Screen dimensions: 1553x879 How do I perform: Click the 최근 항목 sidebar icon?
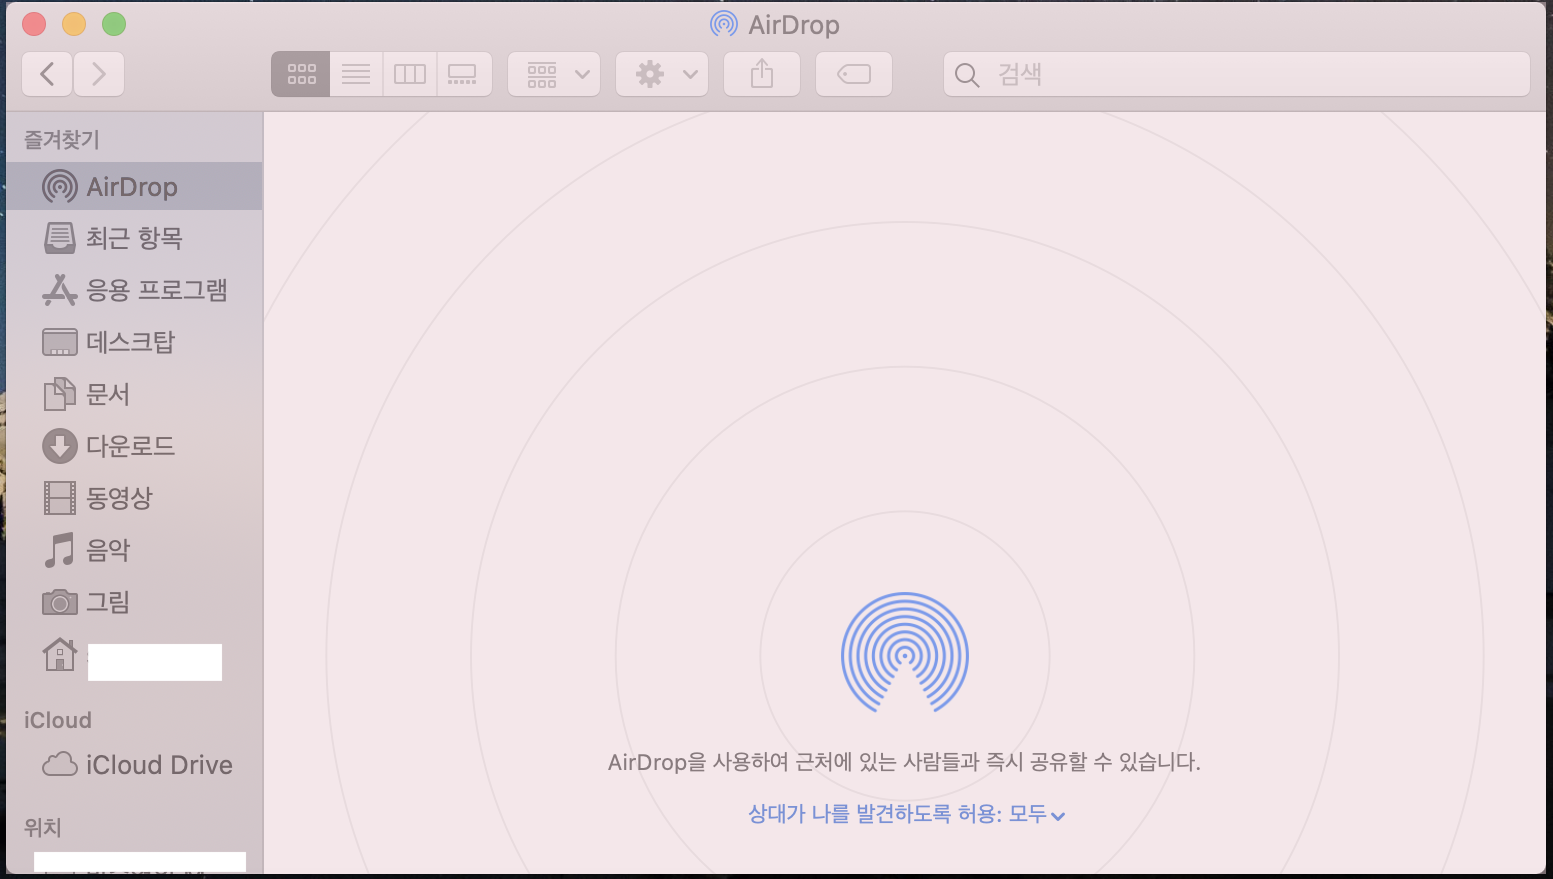click(x=60, y=238)
